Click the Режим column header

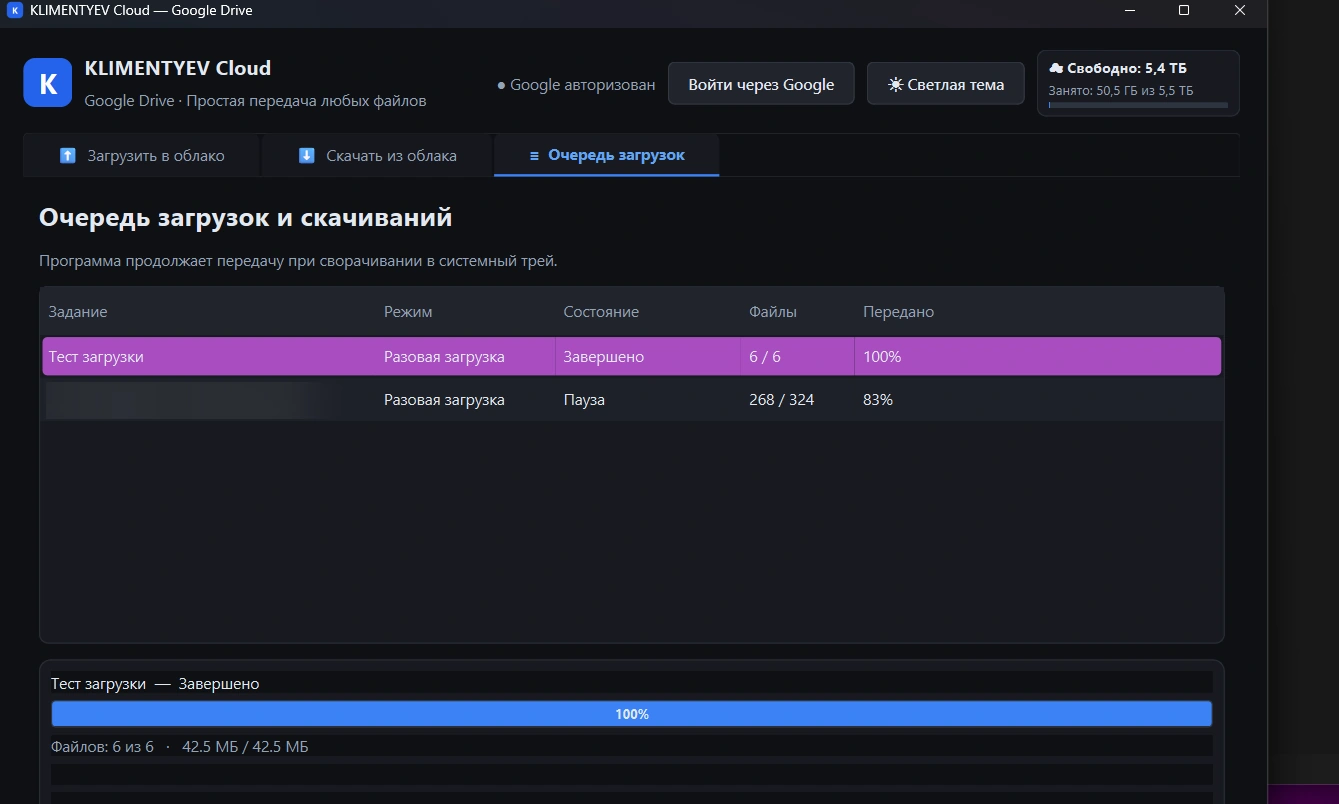[x=408, y=312]
